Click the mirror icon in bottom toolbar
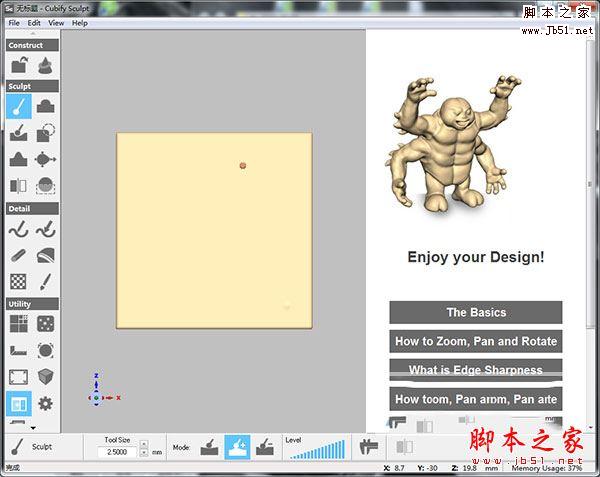The image size is (600, 477). [404, 446]
